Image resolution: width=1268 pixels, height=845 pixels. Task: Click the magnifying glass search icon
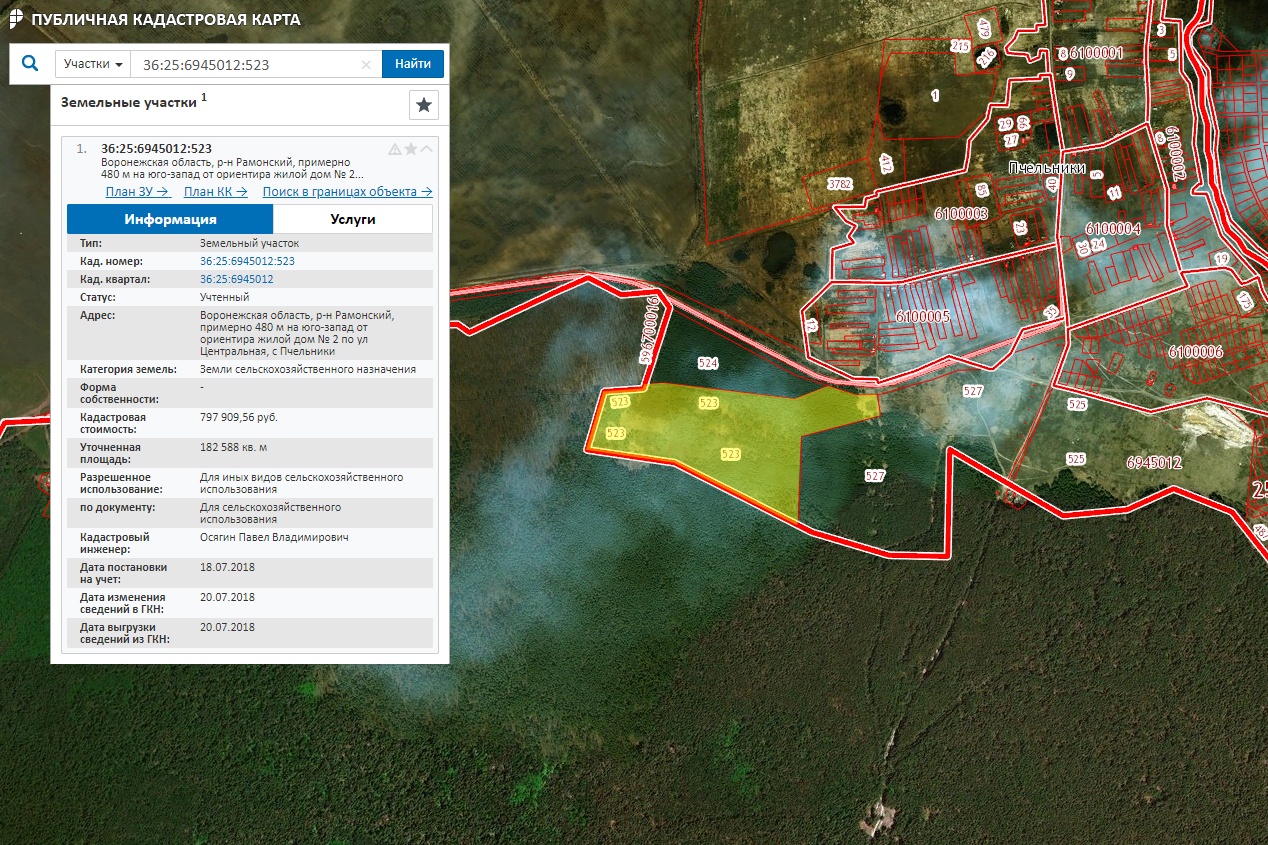pos(30,63)
